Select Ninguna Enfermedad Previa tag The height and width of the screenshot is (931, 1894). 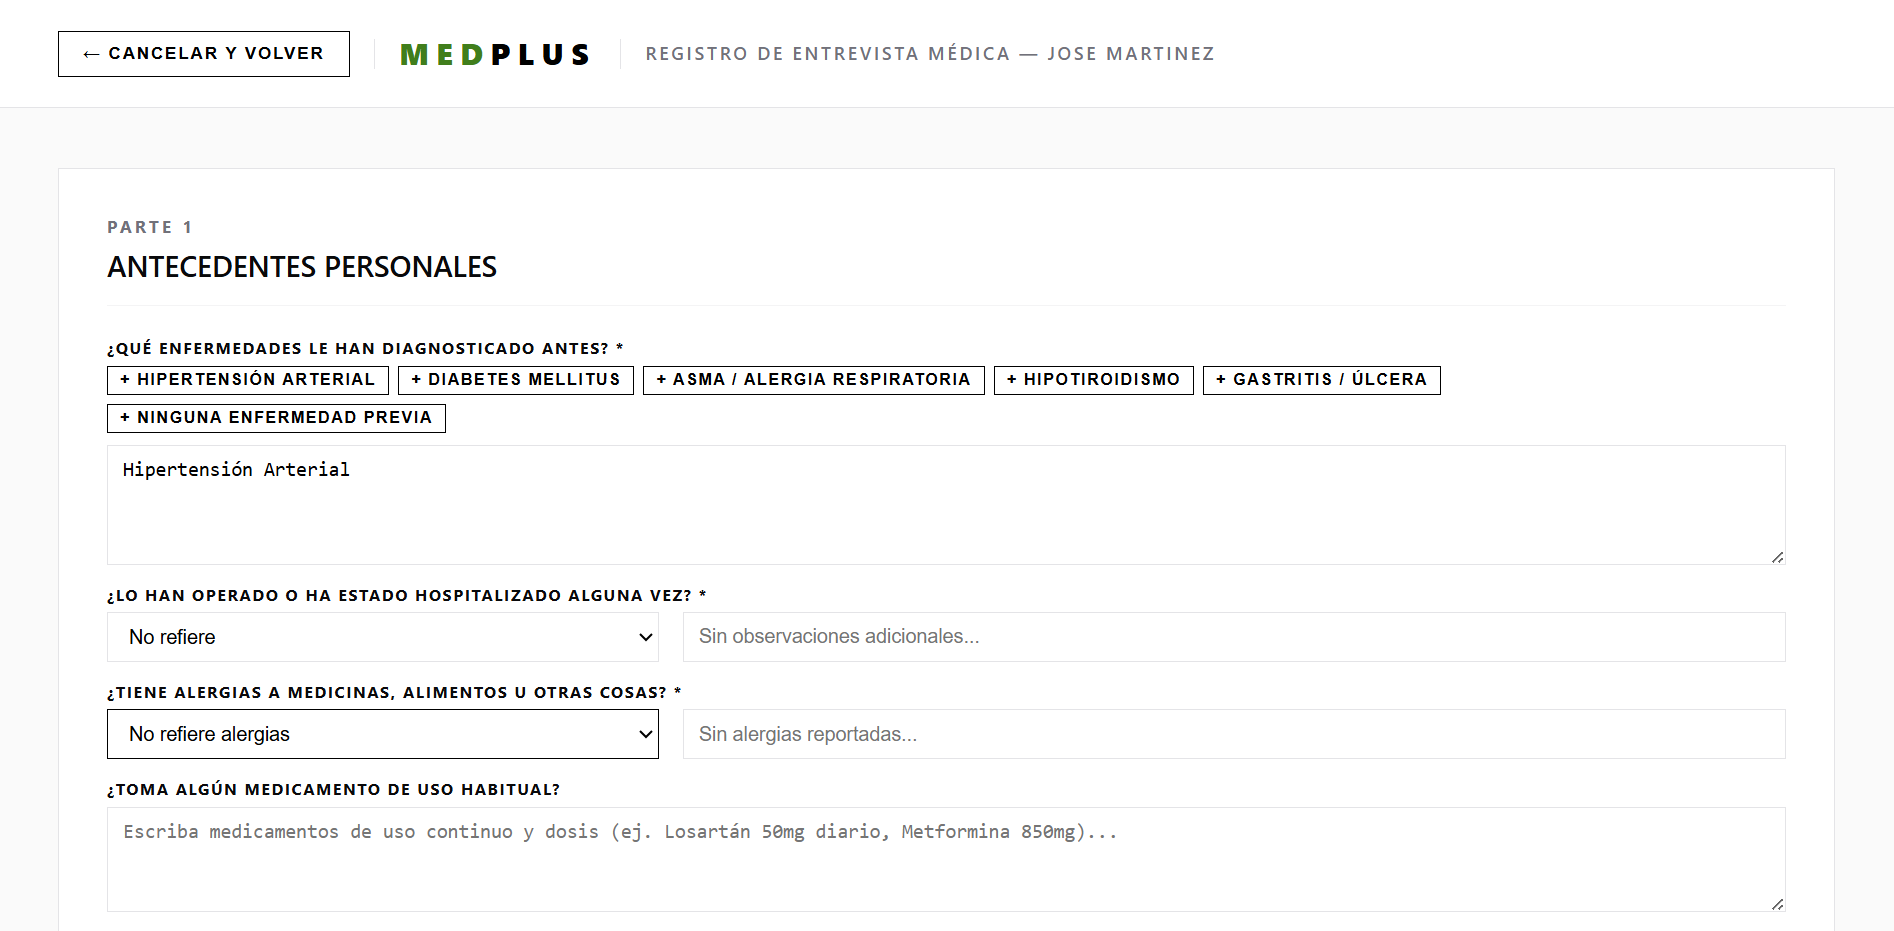pos(276,418)
